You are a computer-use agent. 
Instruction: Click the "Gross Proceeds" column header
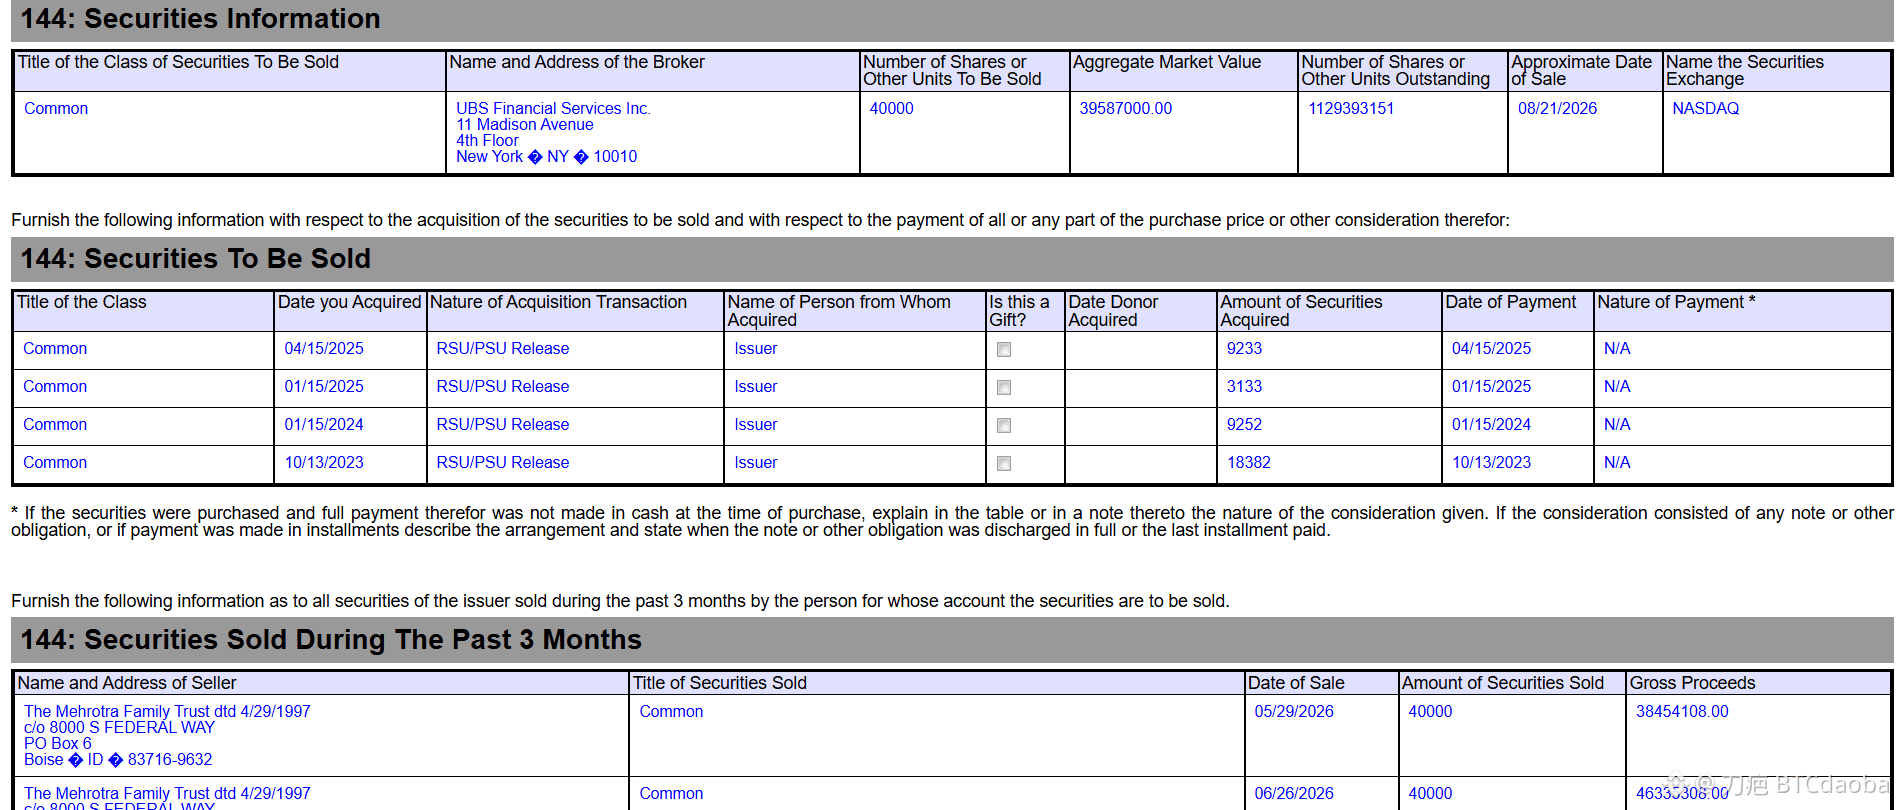1692,683
